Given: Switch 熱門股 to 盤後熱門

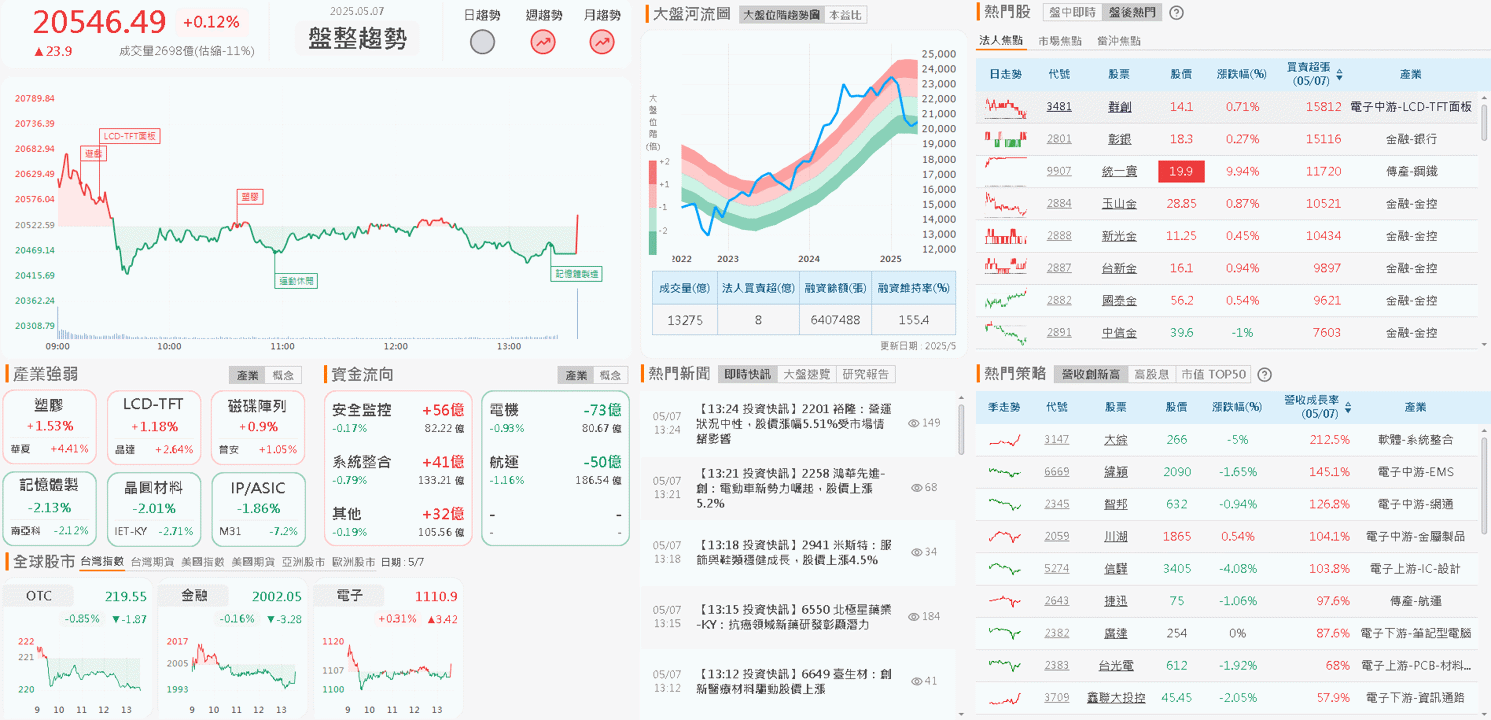Looking at the screenshot, I should [1131, 13].
